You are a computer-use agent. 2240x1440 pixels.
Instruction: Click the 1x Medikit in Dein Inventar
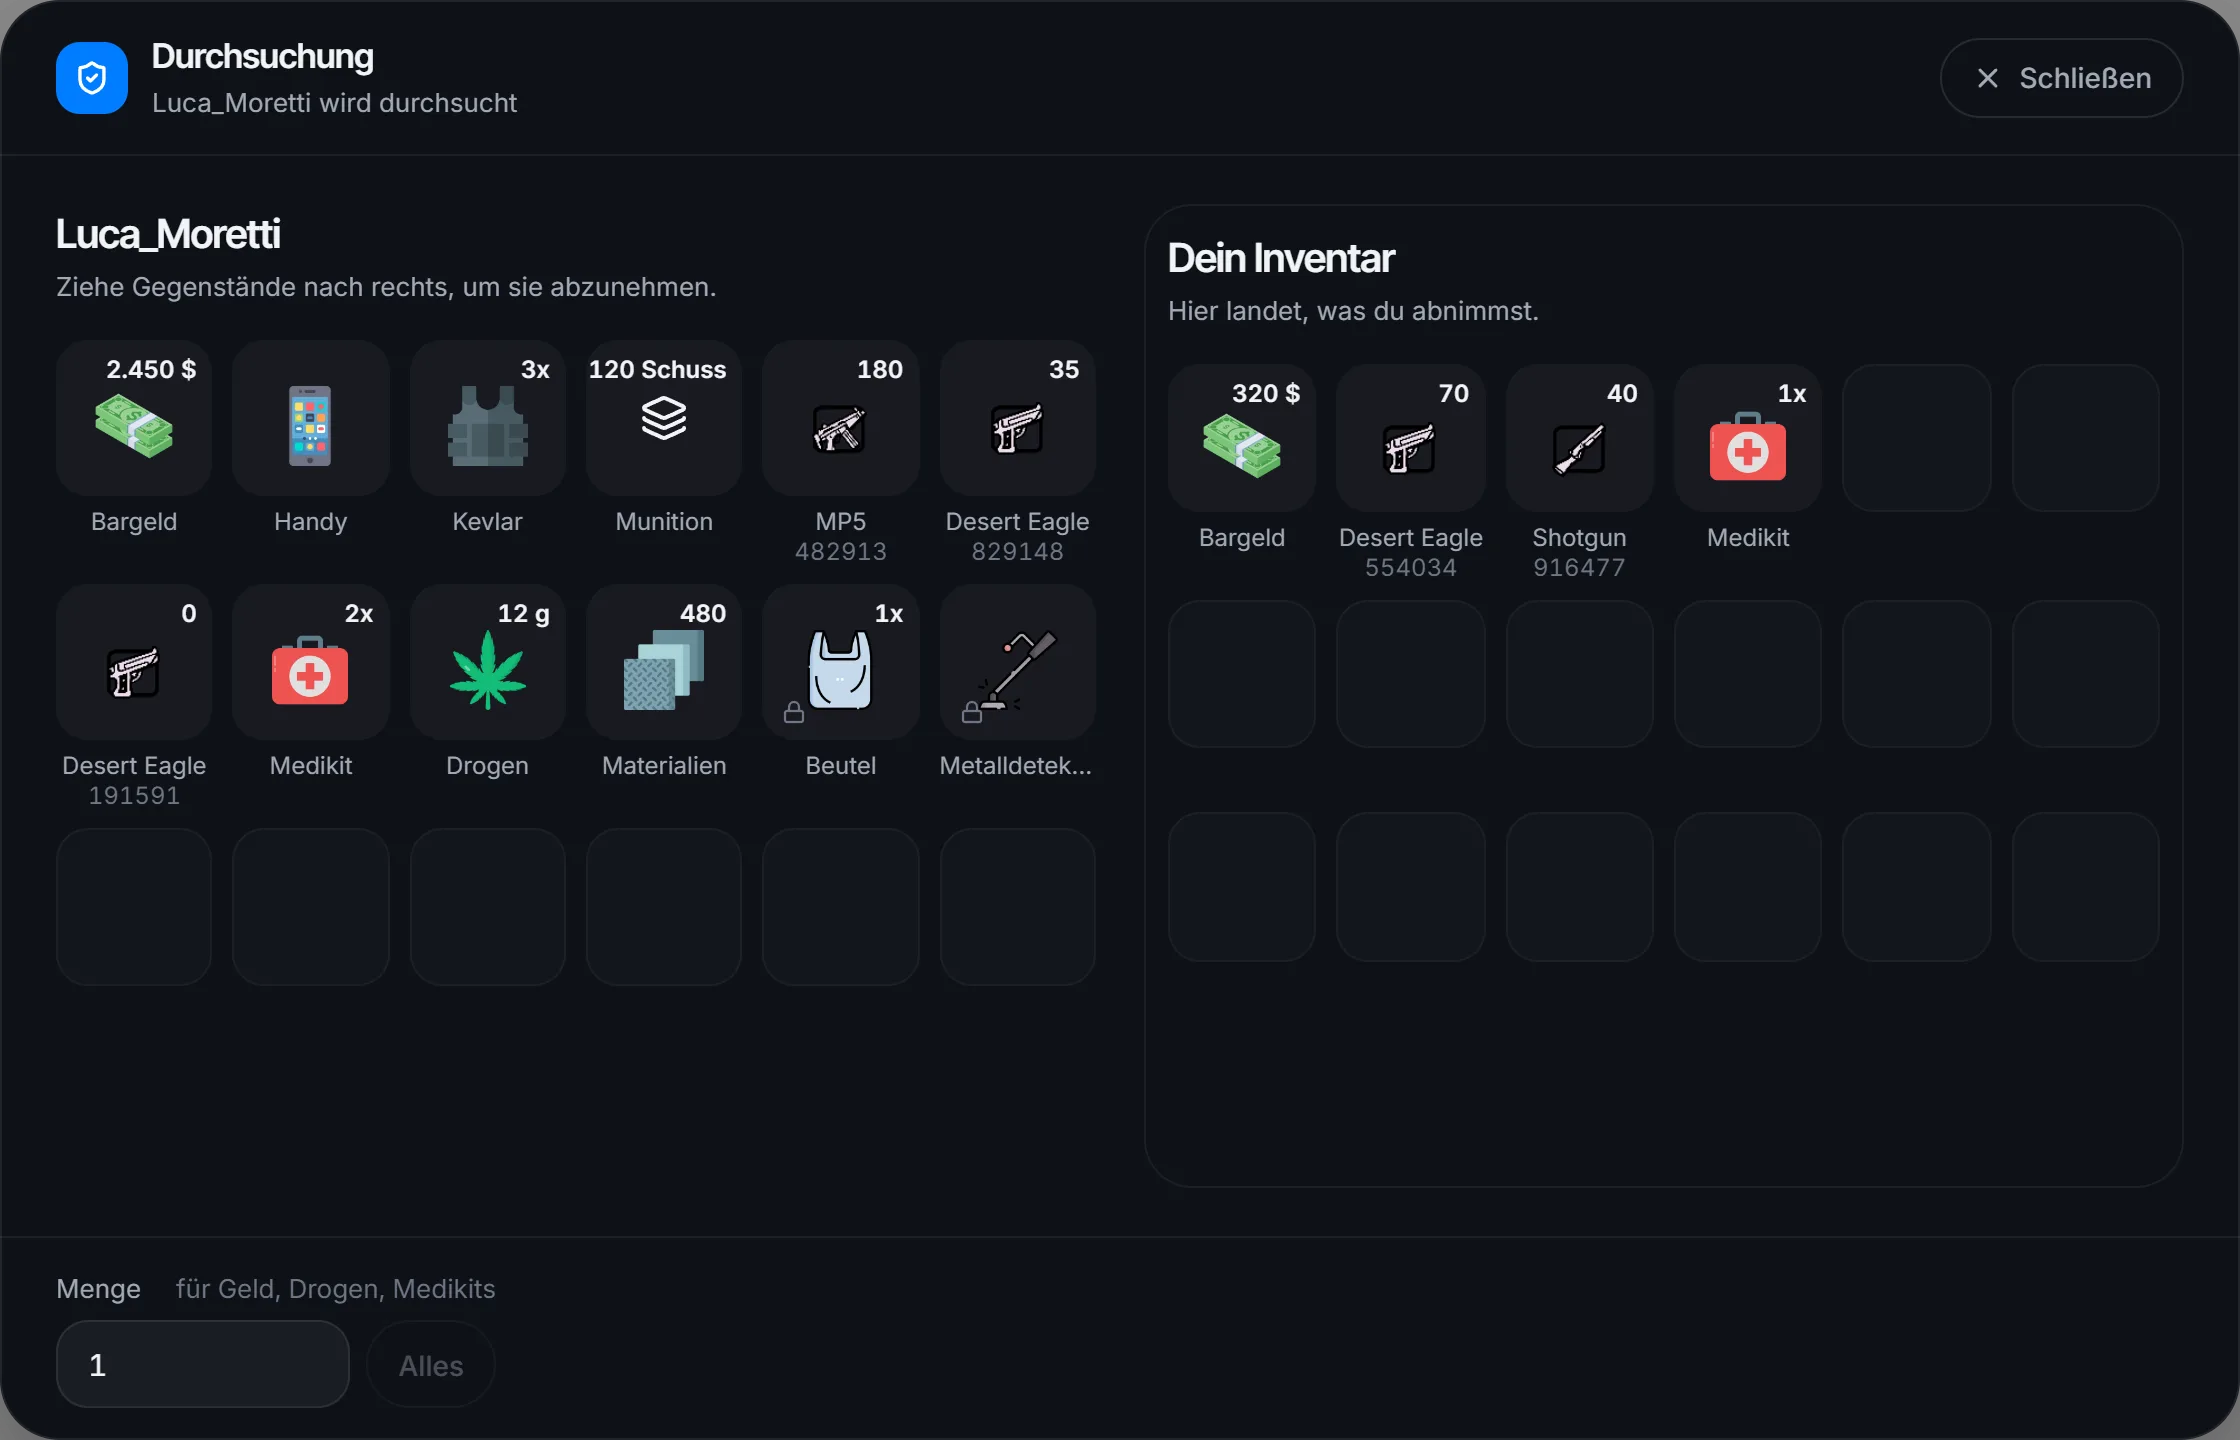click(1747, 438)
